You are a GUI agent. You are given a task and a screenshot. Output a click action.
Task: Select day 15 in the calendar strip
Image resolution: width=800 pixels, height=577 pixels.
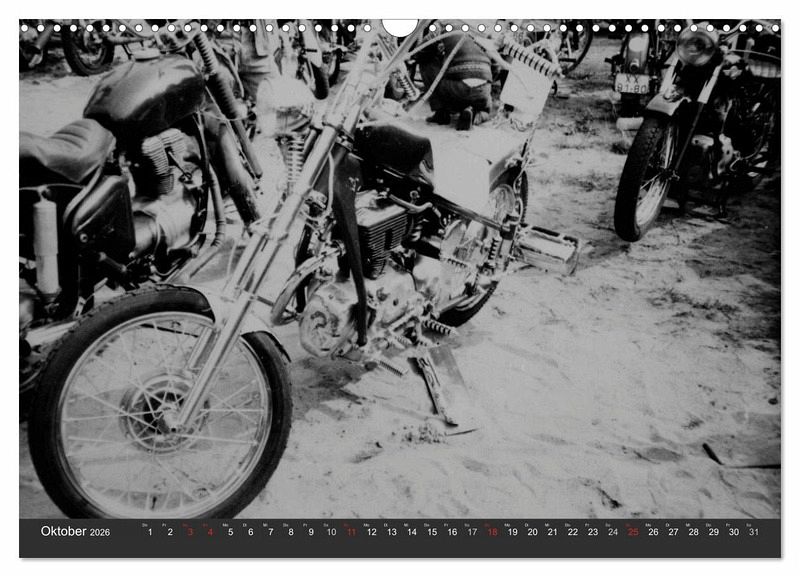coord(432,532)
